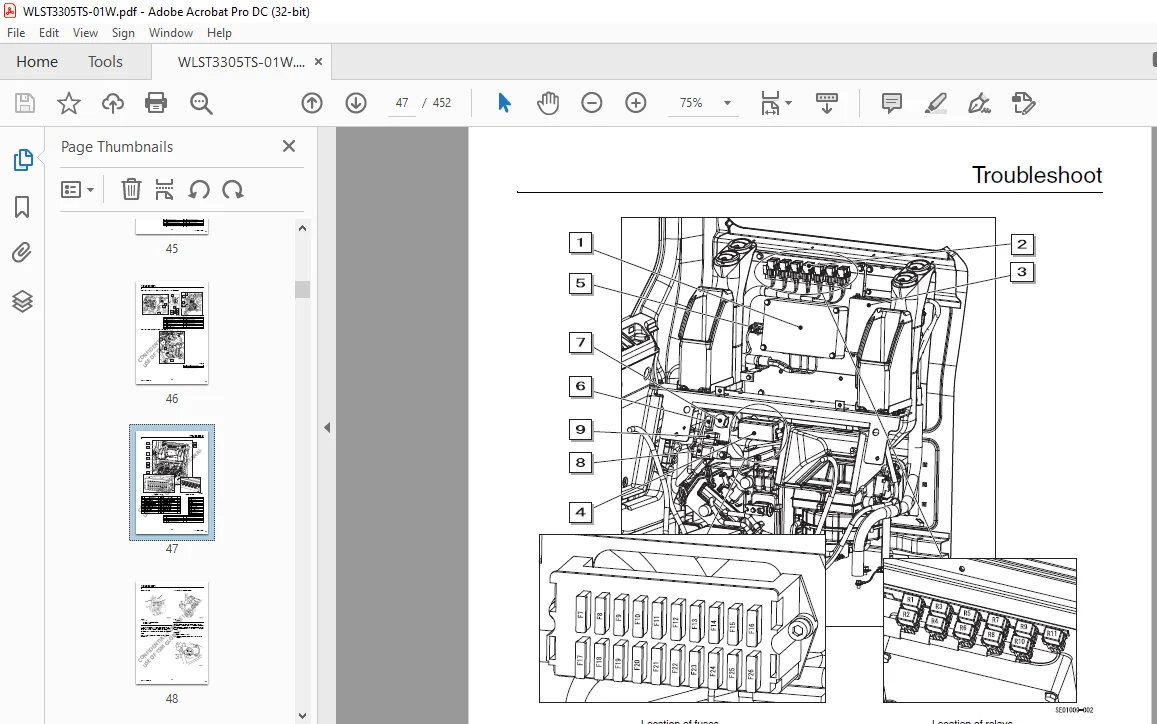Open the Window menu

[170, 32]
